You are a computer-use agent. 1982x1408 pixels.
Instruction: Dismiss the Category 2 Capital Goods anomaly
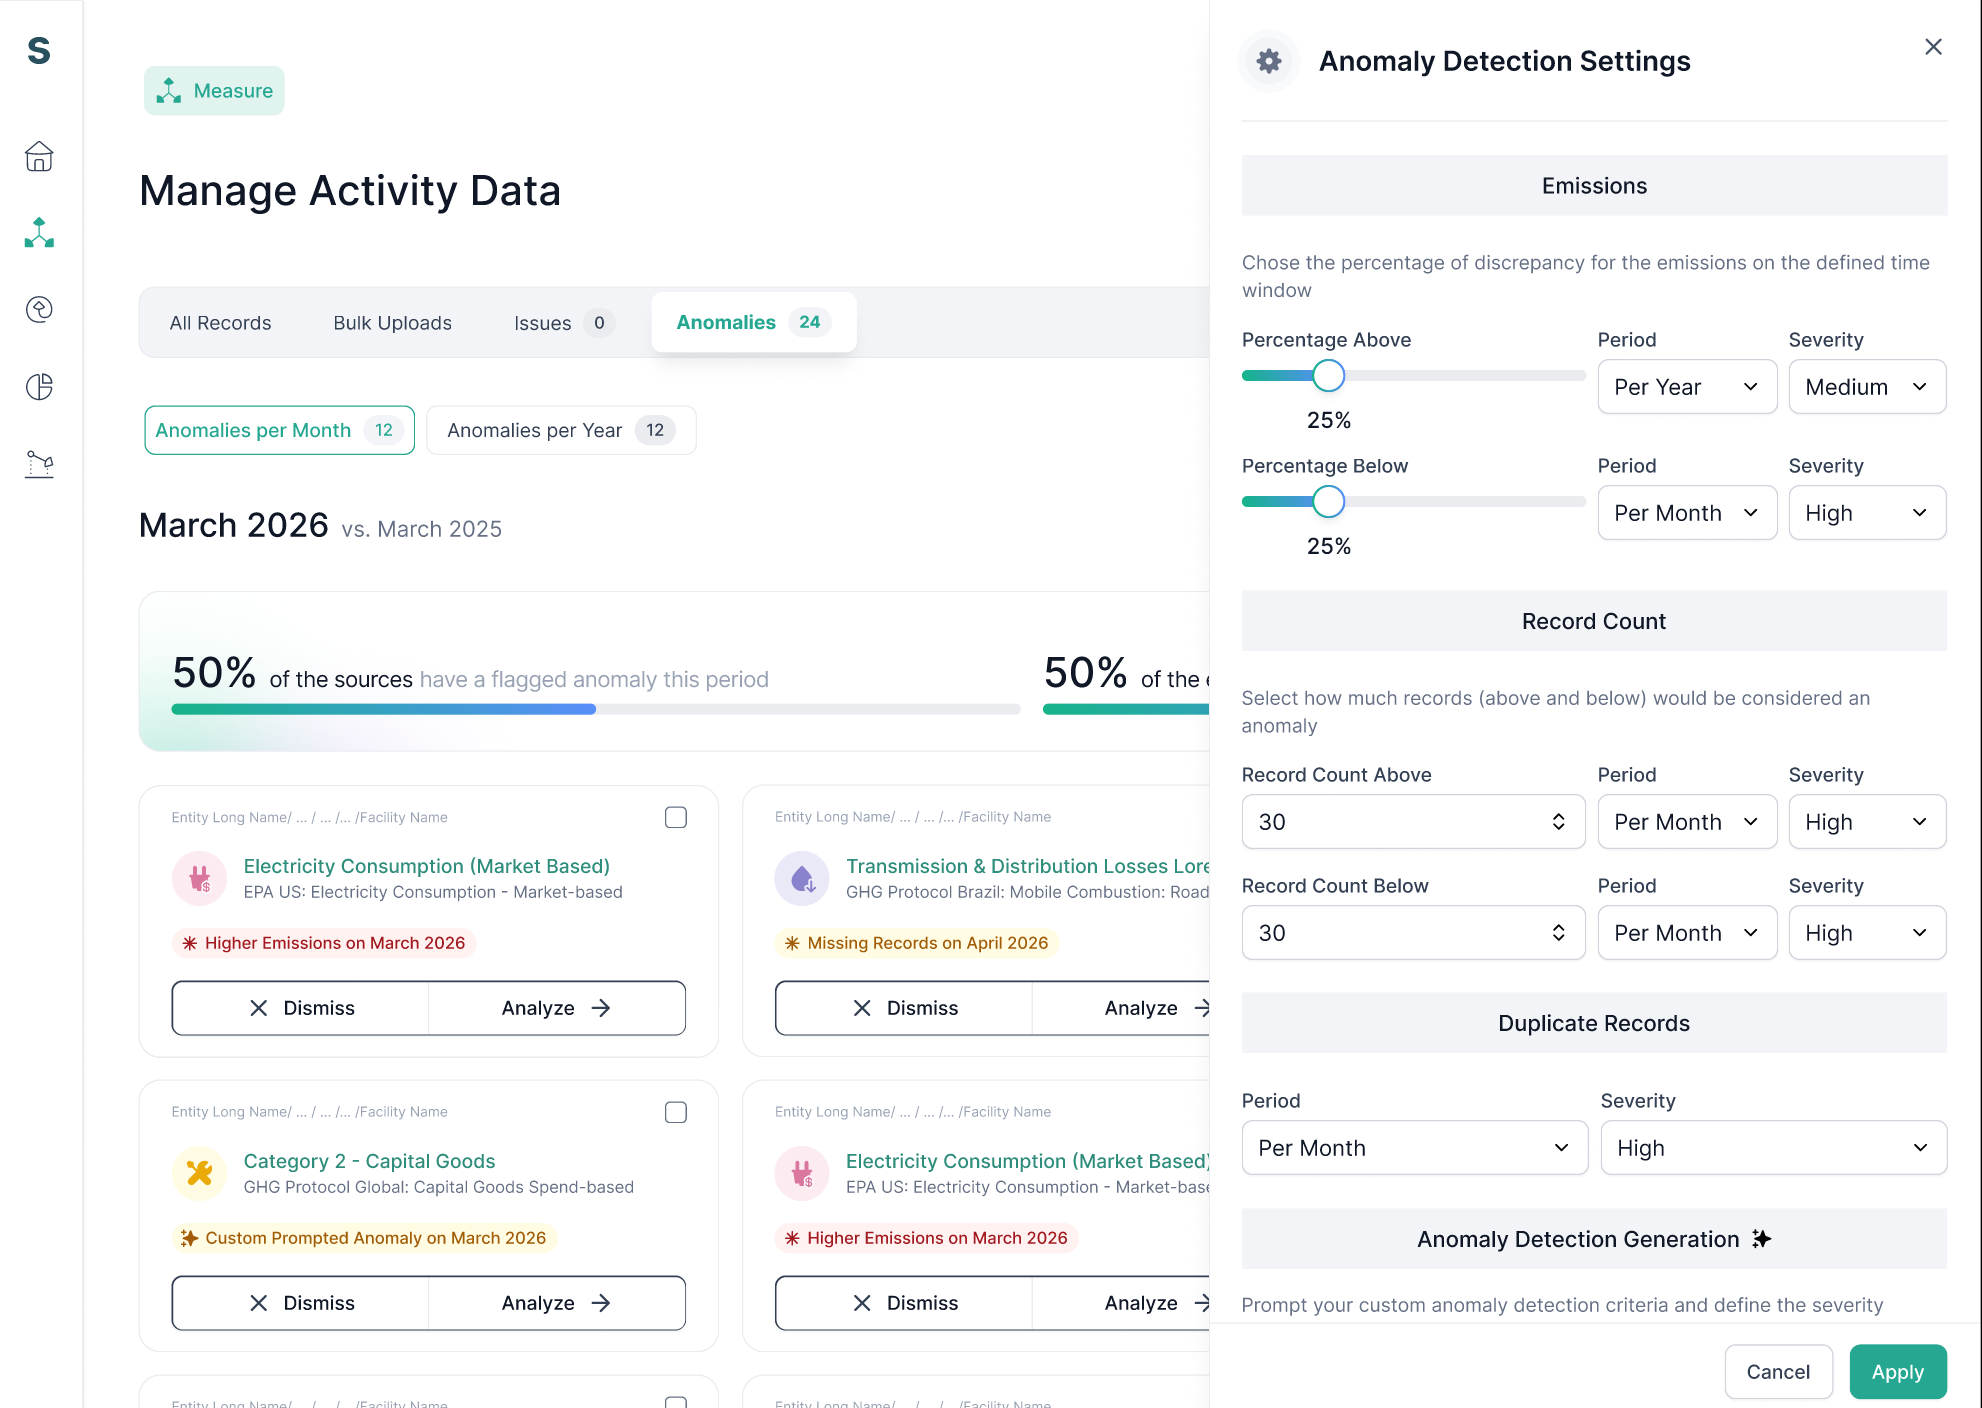(x=300, y=1303)
